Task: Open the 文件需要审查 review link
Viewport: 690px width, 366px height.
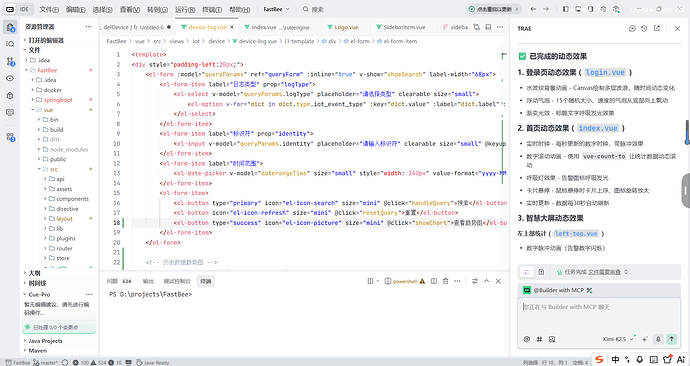Action: point(605,272)
